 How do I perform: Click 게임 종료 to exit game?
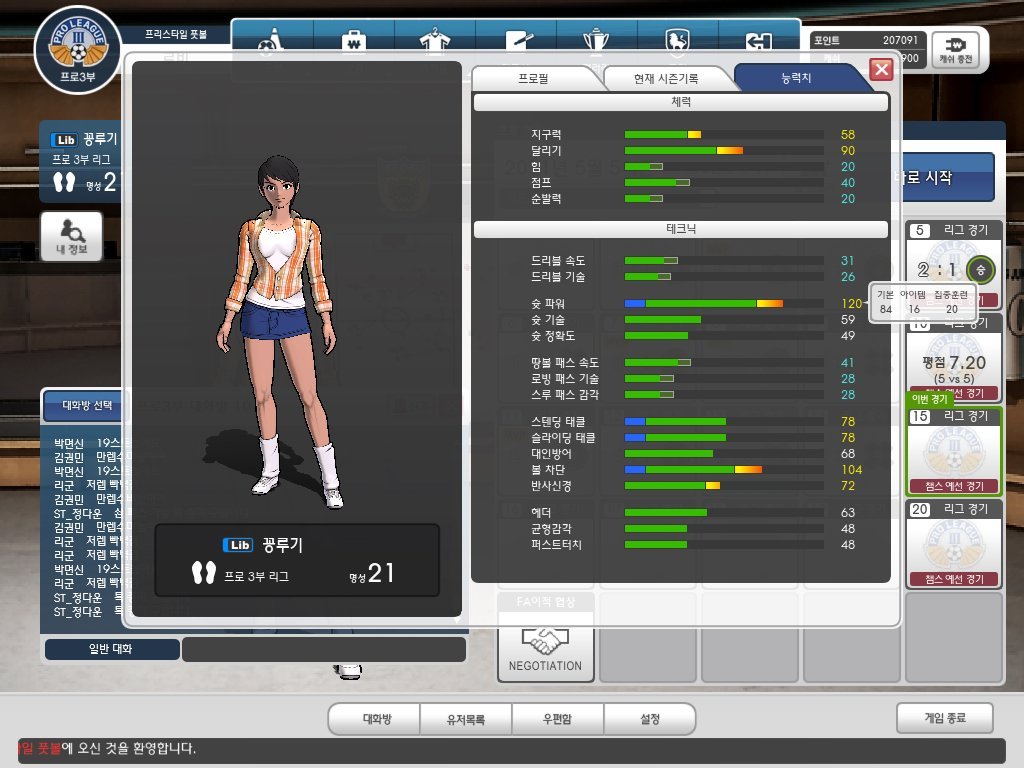click(944, 717)
